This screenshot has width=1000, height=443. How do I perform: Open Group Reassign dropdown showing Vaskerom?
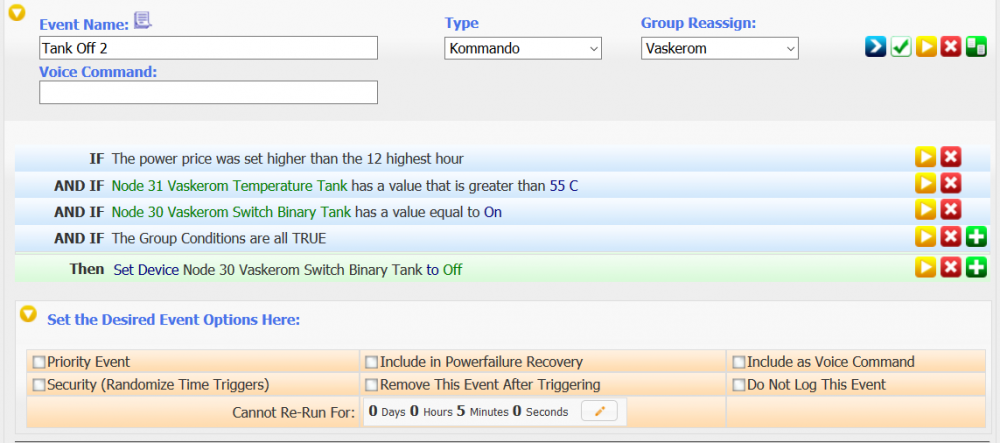pyautogui.click(x=719, y=48)
